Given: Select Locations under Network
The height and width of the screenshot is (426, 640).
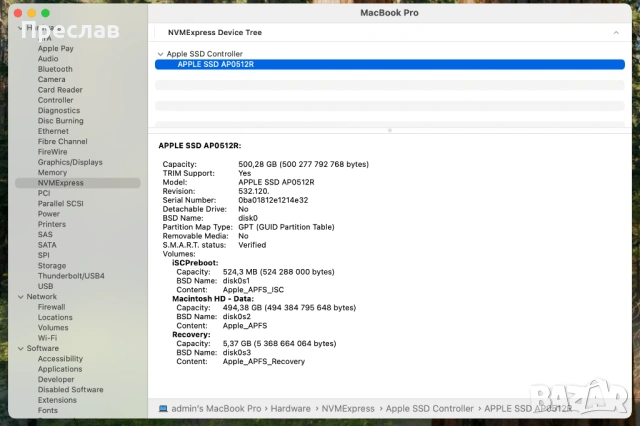Looking at the screenshot, I should click(55, 317).
